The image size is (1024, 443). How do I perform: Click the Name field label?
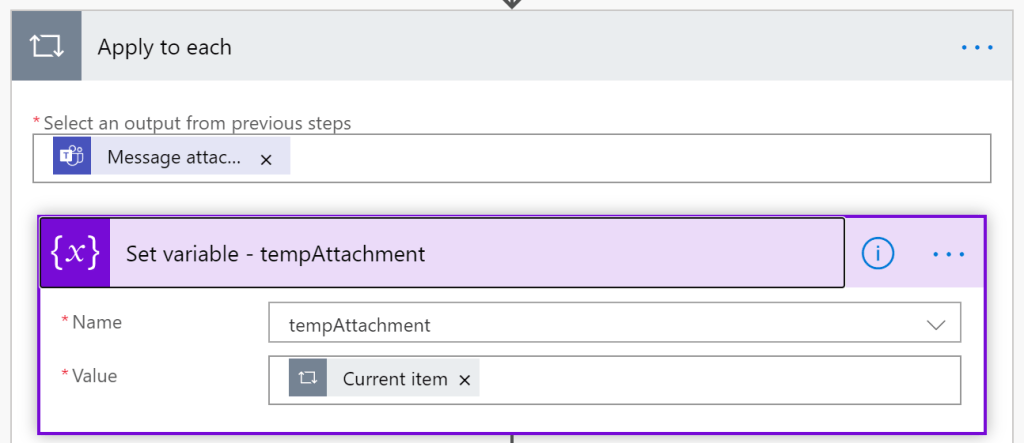(x=97, y=322)
